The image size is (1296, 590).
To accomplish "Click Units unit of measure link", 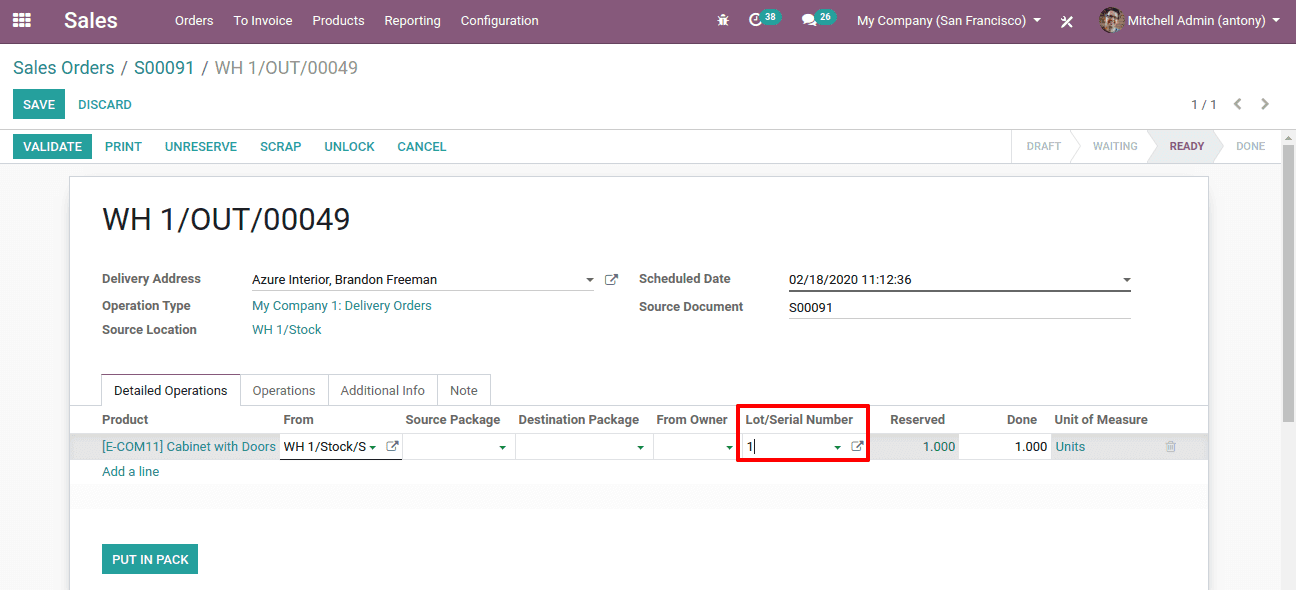I will [x=1070, y=447].
